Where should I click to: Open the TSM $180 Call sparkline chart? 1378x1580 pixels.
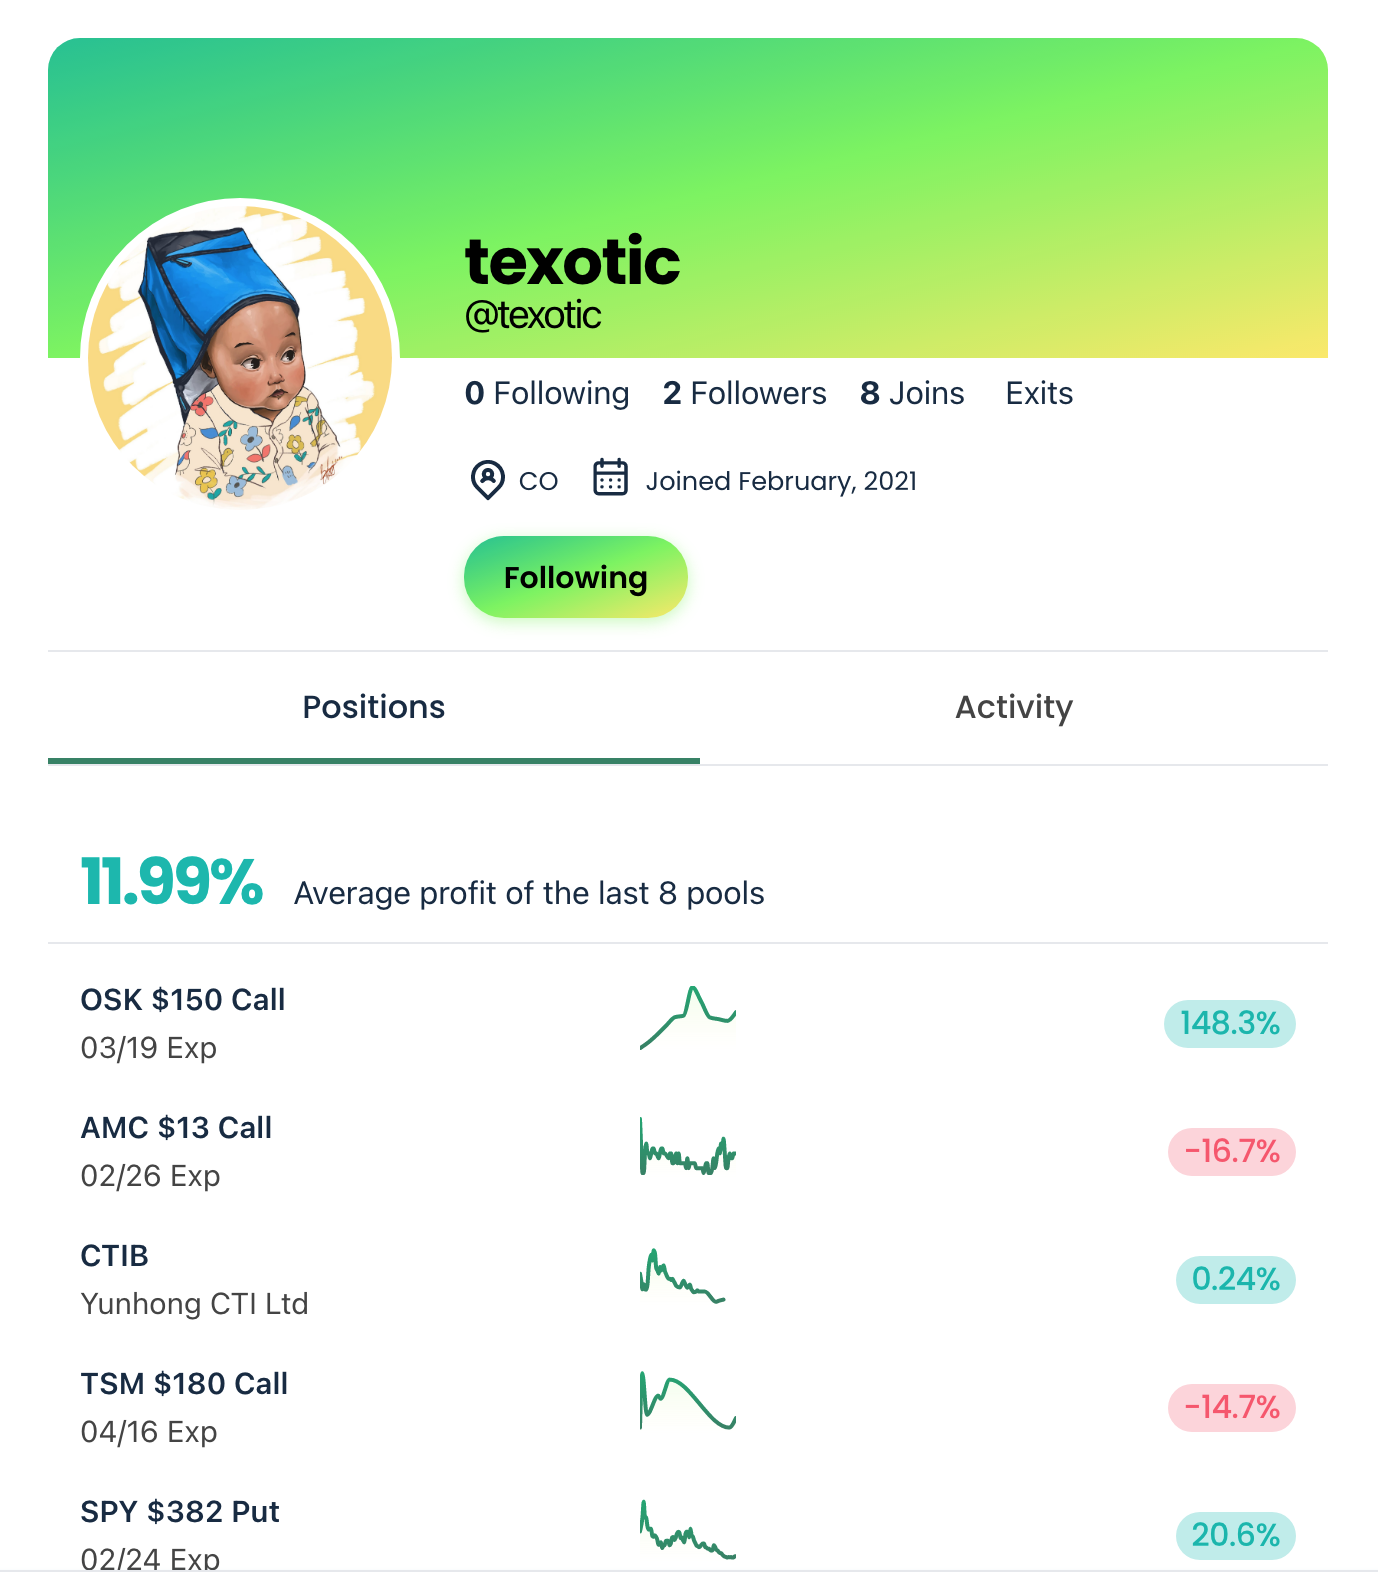coord(688,1402)
